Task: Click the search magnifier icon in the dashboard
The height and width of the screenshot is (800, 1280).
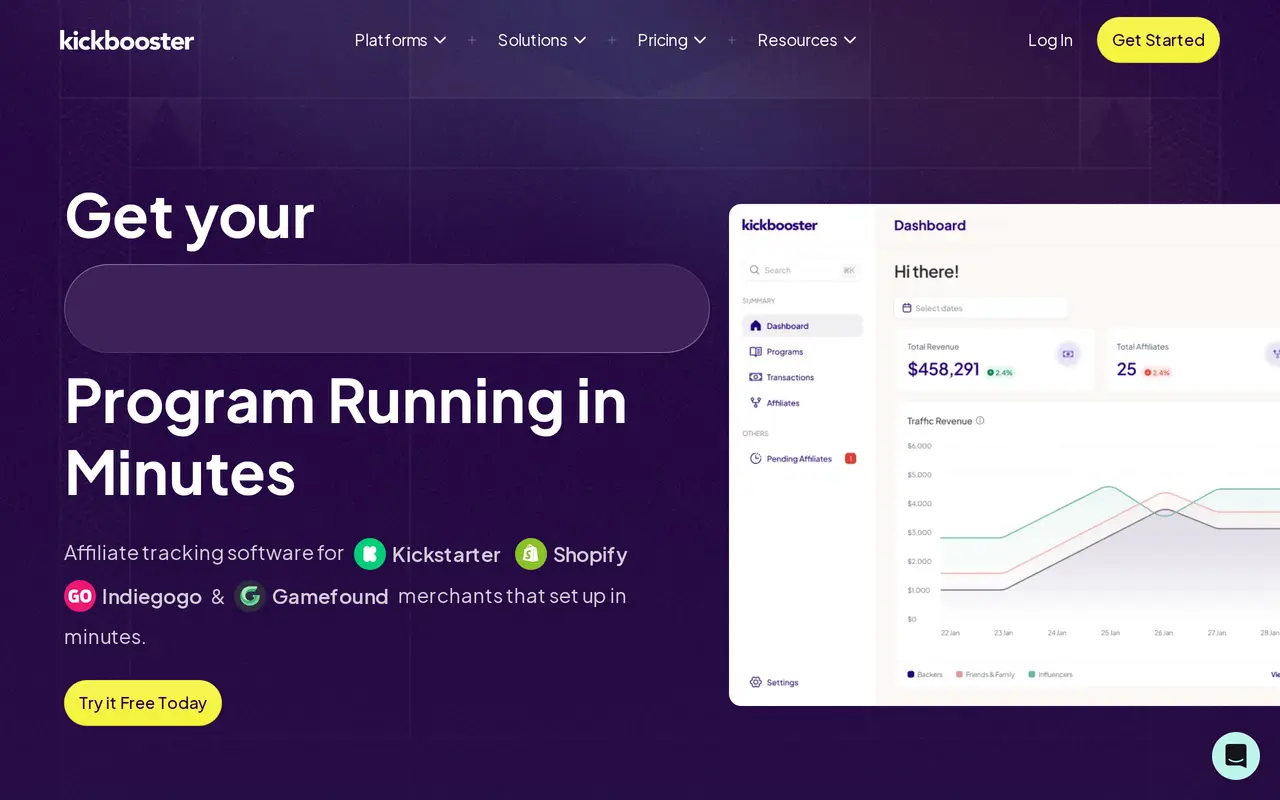Action: pos(755,270)
